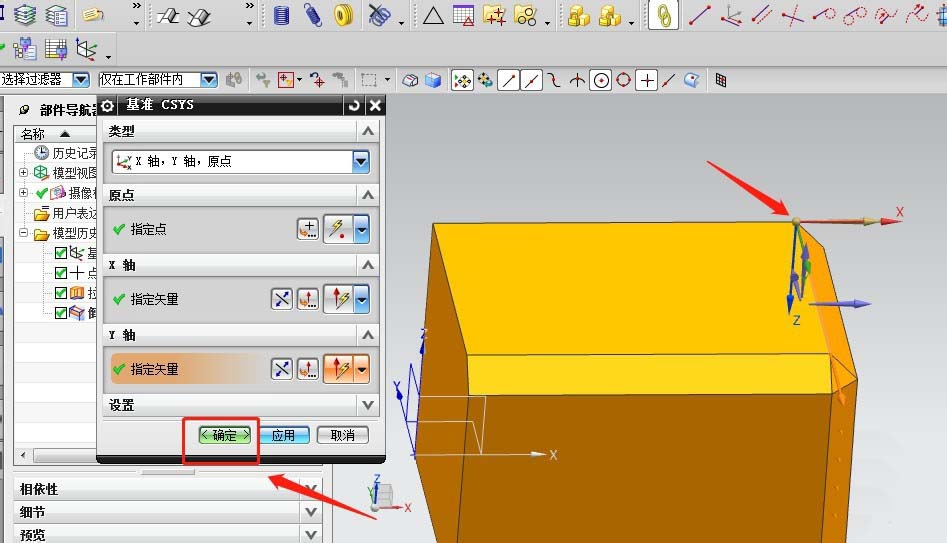
Task: Select the cylindrical compression spring tool
Action: click(x=281, y=15)
